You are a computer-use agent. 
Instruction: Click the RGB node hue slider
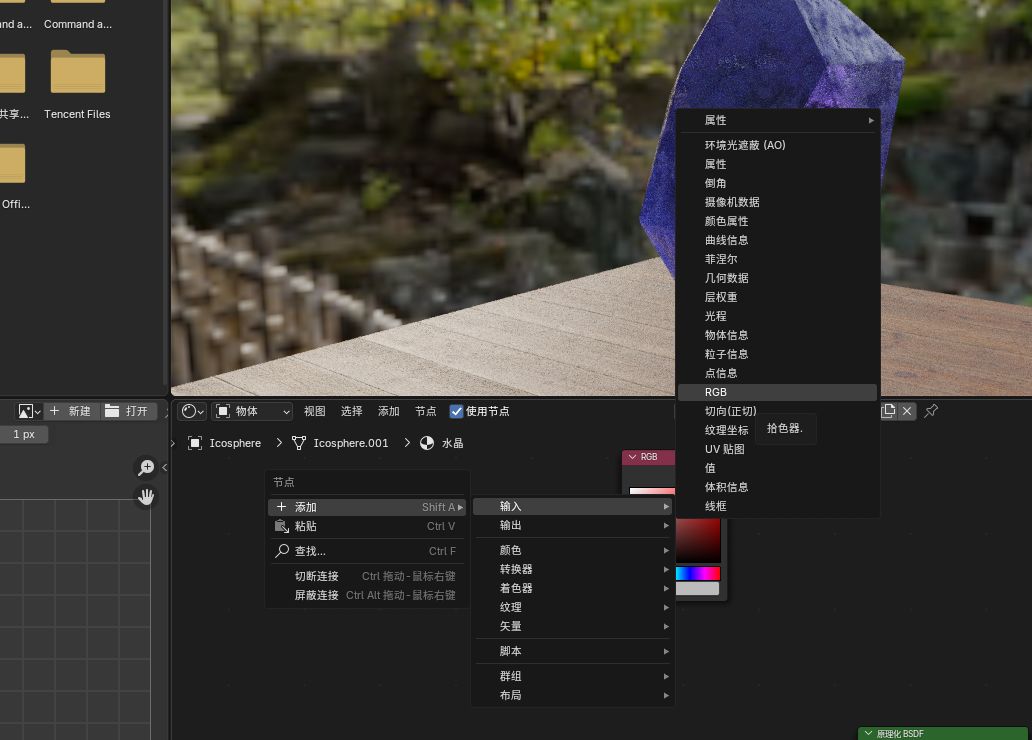point(698,573)
